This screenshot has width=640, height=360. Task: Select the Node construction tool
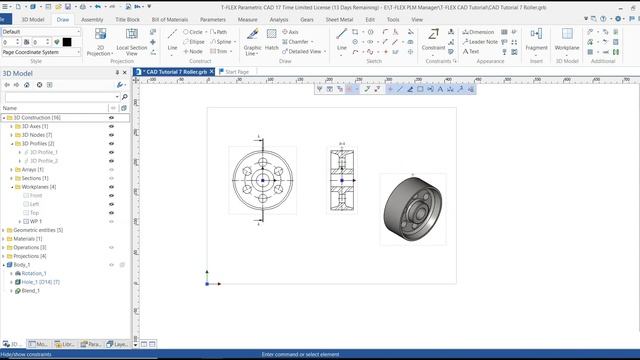point(193,51)
